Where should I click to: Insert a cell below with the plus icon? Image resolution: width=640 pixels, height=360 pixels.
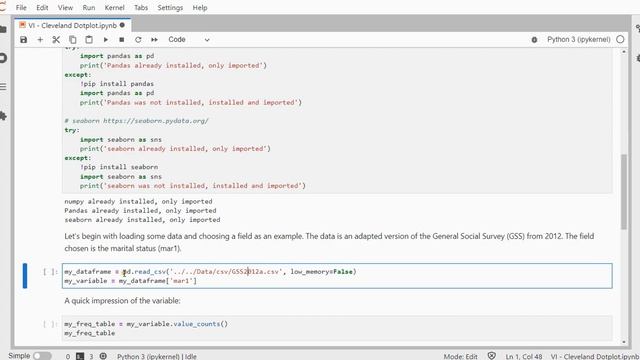click(x=40, y=40)
